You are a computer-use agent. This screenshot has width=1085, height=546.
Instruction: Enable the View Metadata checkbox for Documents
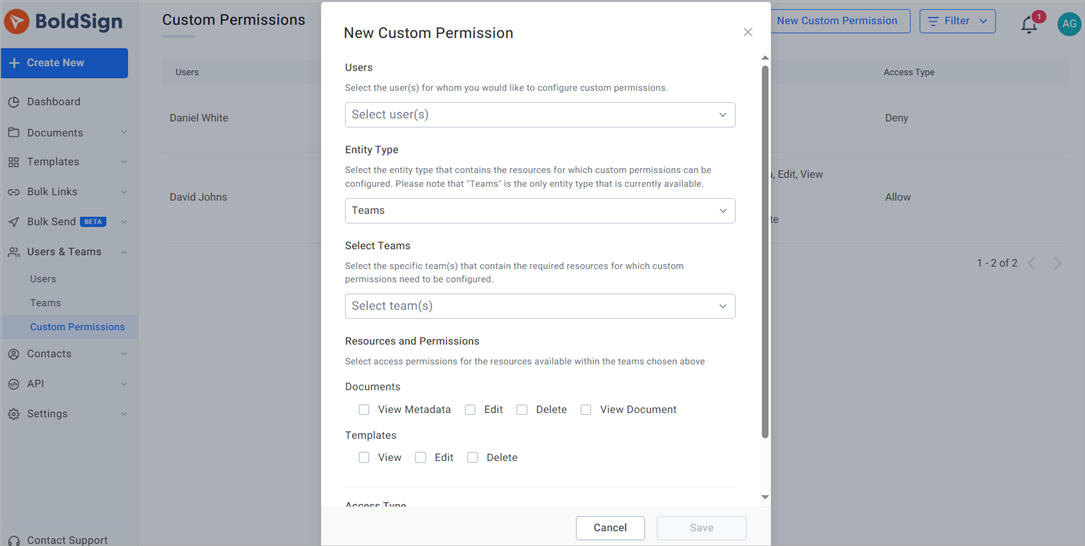point(364,410)
